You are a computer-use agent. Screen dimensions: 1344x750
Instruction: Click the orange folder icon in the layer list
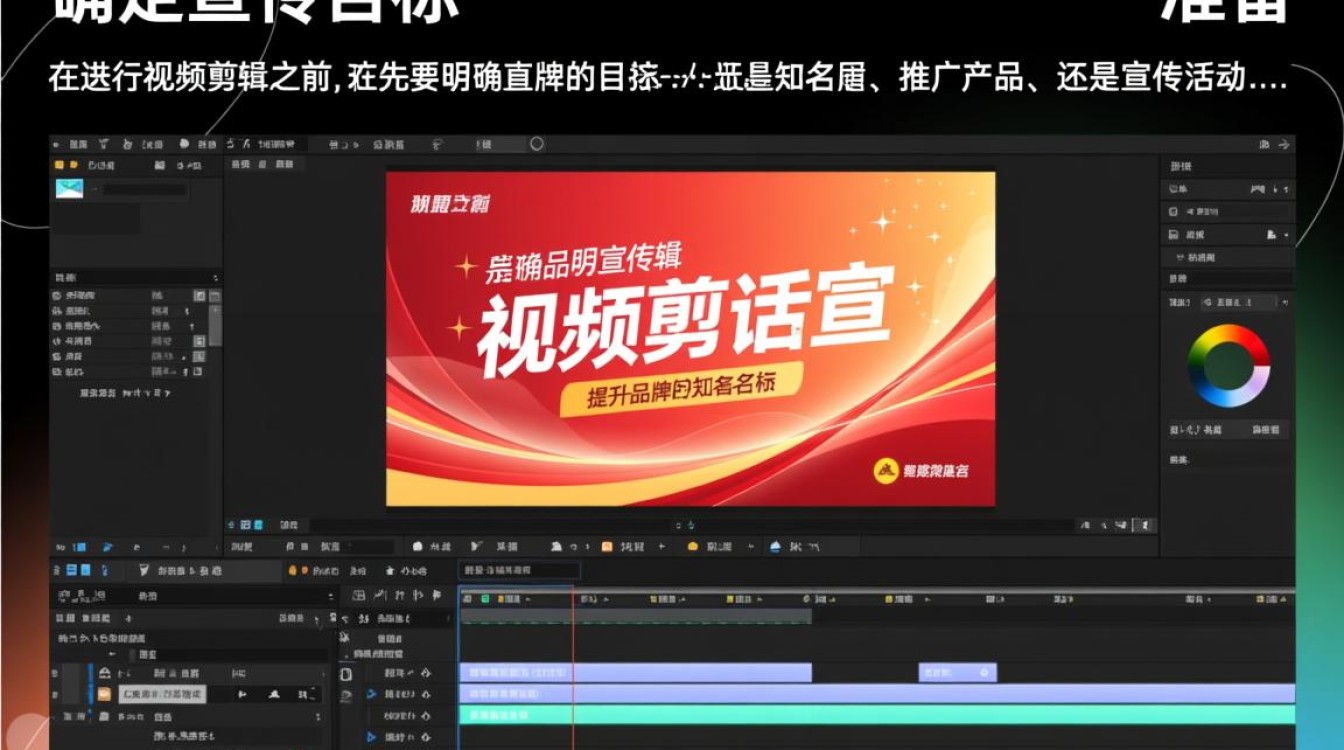coord(103,694)
